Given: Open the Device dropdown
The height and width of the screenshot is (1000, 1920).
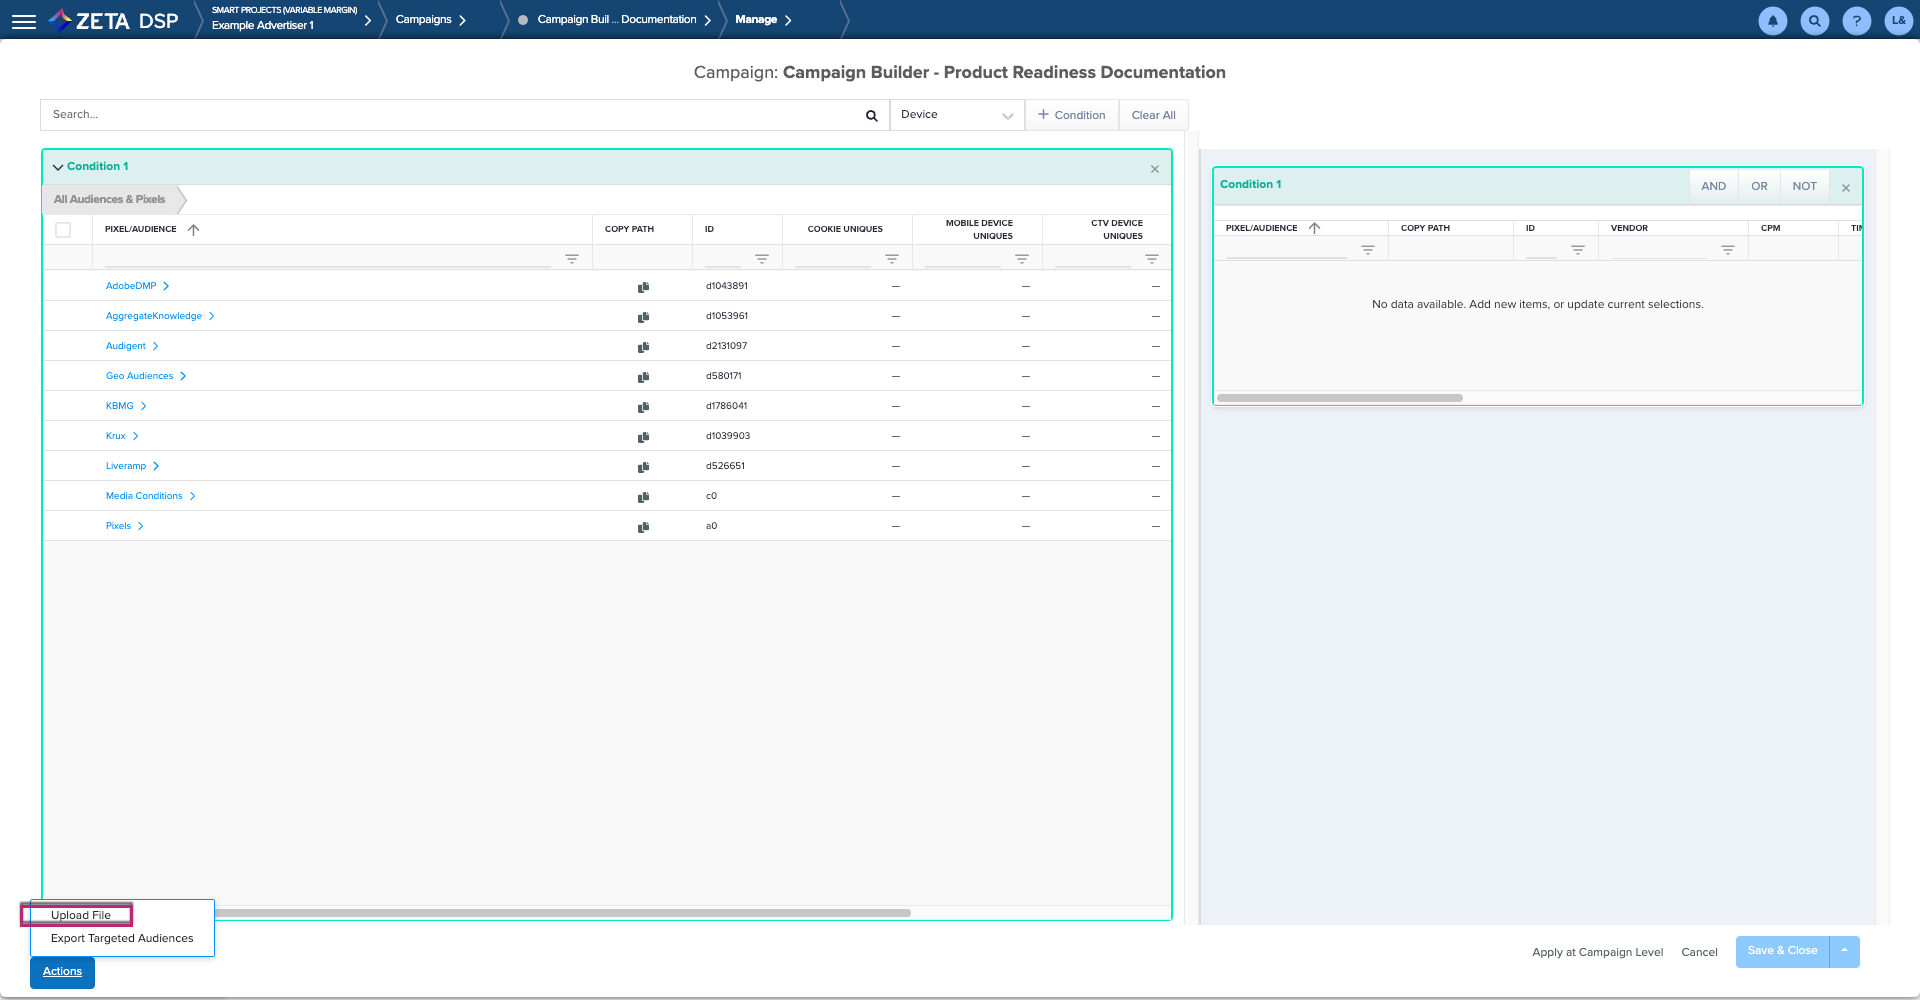Looking at the screenshot, I should coord(956,115).
